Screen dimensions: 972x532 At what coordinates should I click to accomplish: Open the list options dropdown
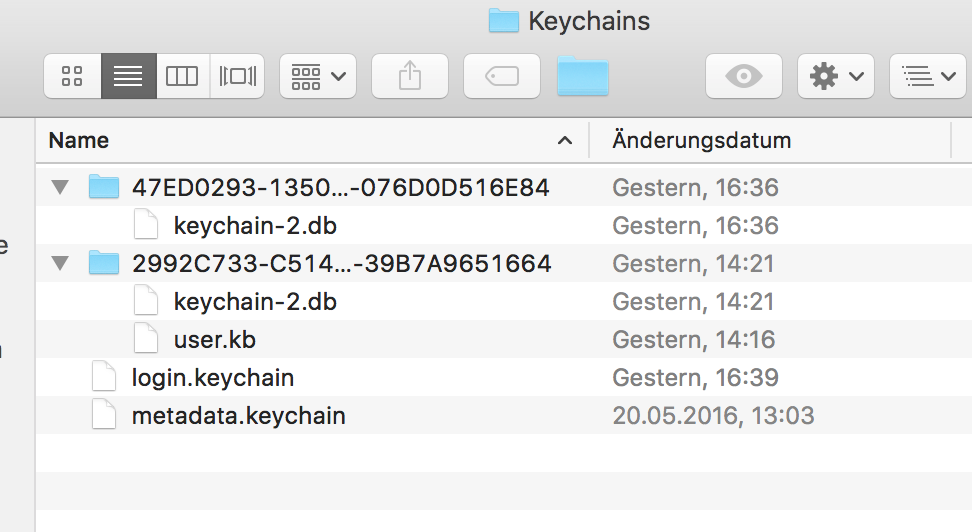point(925,76)
